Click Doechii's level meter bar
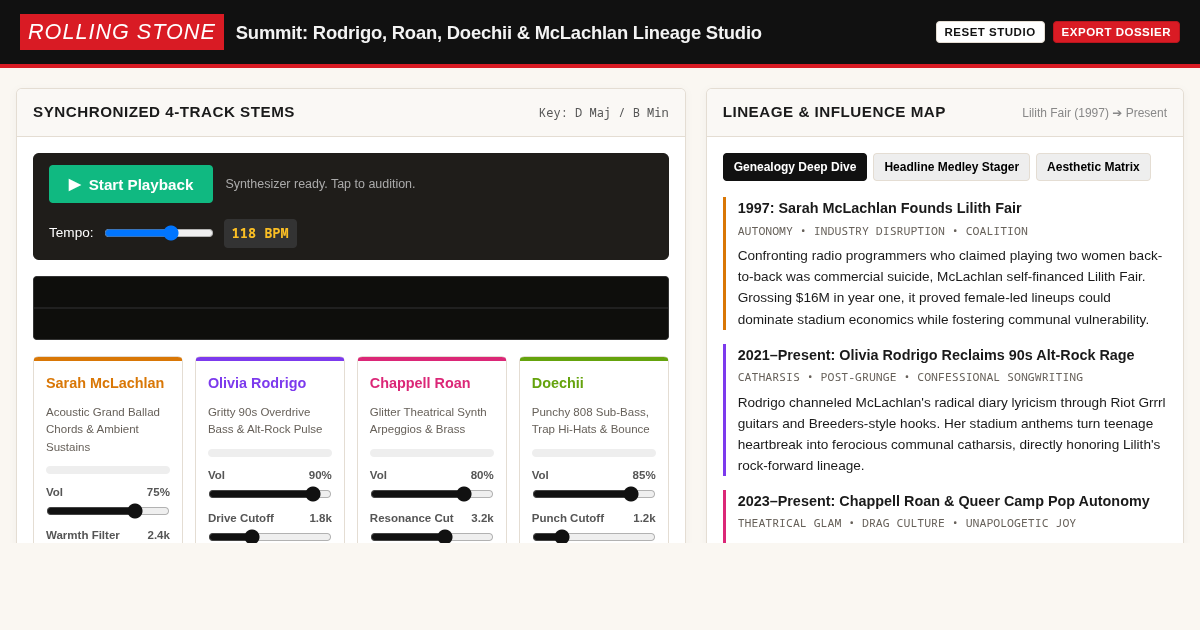 tap(594, 453)
